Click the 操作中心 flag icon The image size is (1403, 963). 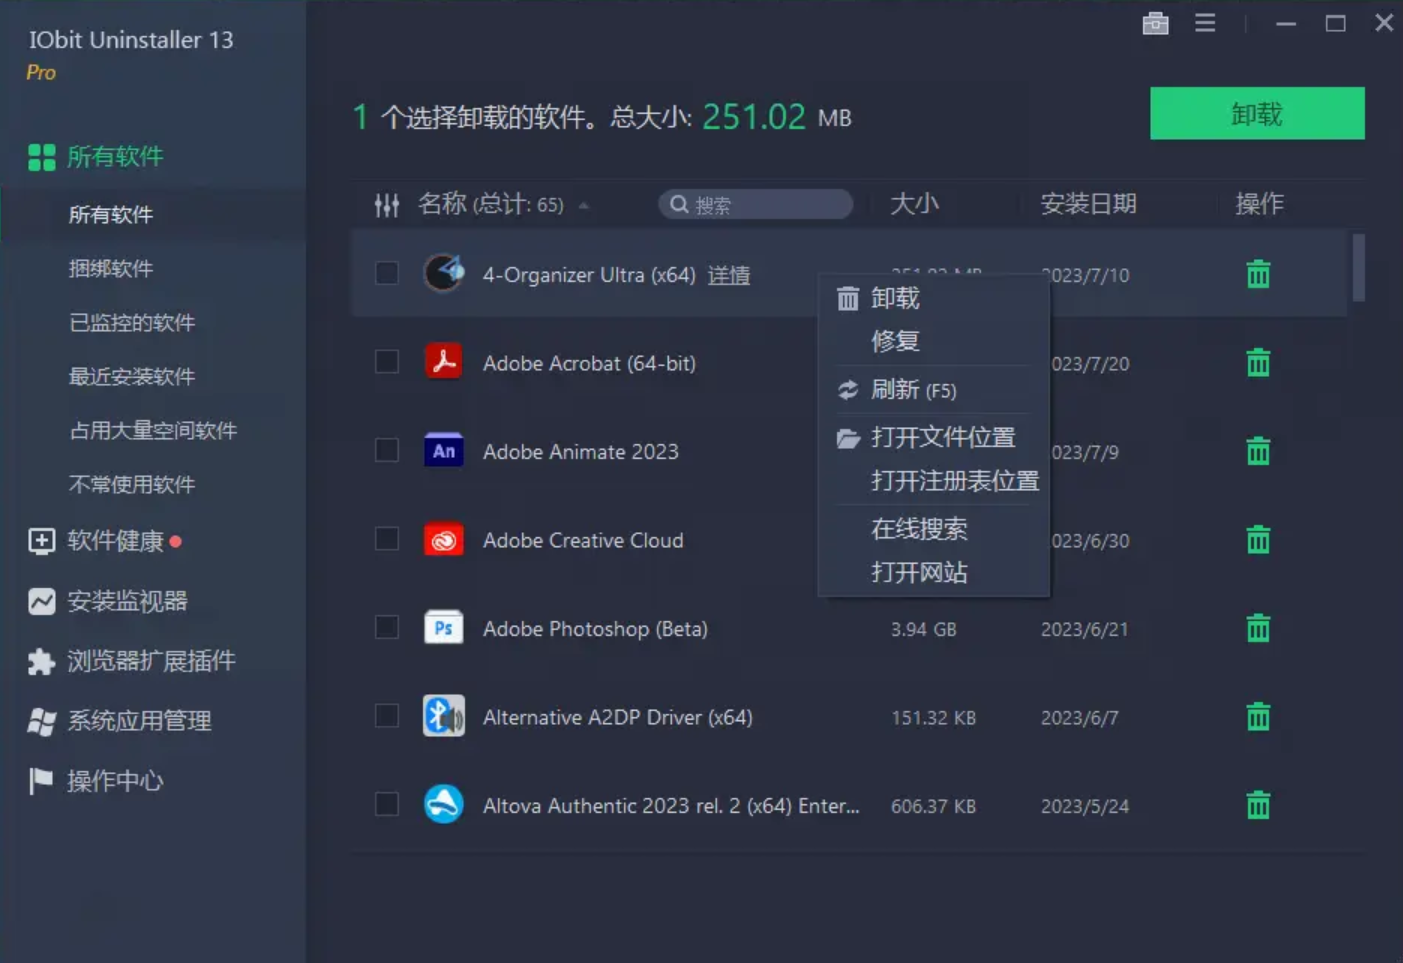41,781
